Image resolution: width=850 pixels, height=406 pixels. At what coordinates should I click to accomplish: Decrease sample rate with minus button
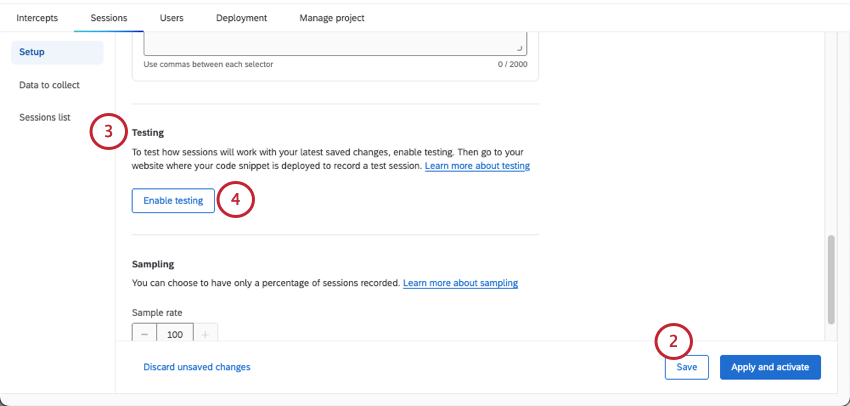pyautogui.click(x=144, y=334)
